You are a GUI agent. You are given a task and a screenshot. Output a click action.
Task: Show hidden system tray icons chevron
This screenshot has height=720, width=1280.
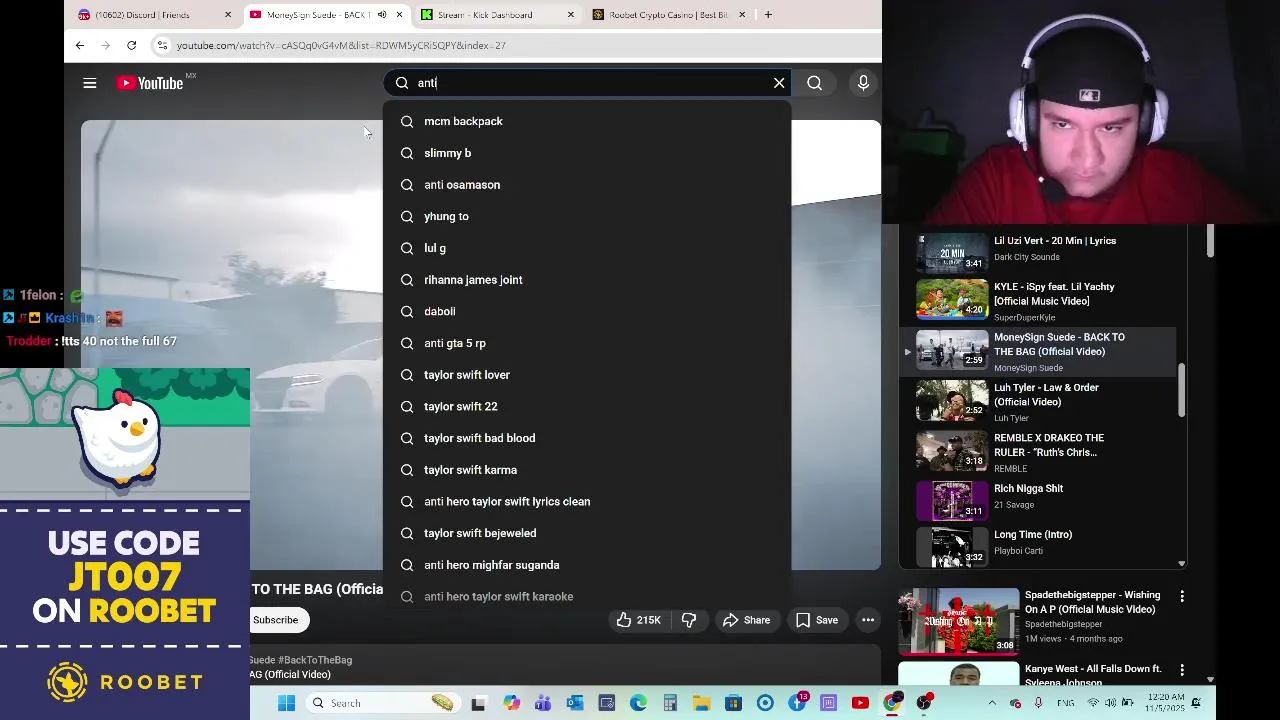tap(991, 703)
